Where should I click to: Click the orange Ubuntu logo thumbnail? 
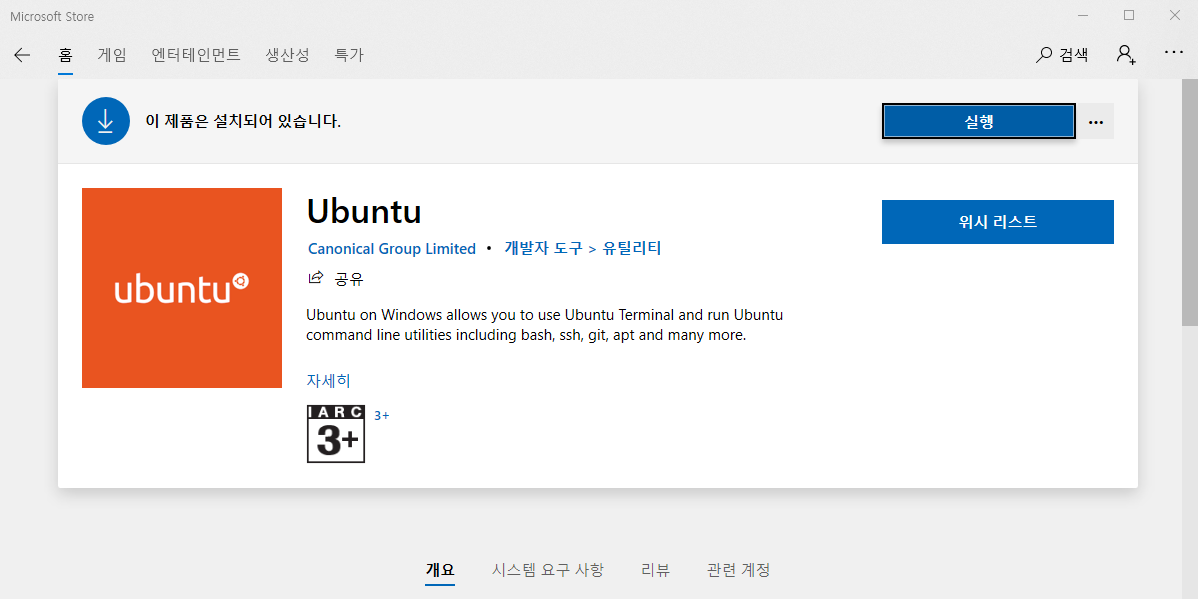pos(182,288)
